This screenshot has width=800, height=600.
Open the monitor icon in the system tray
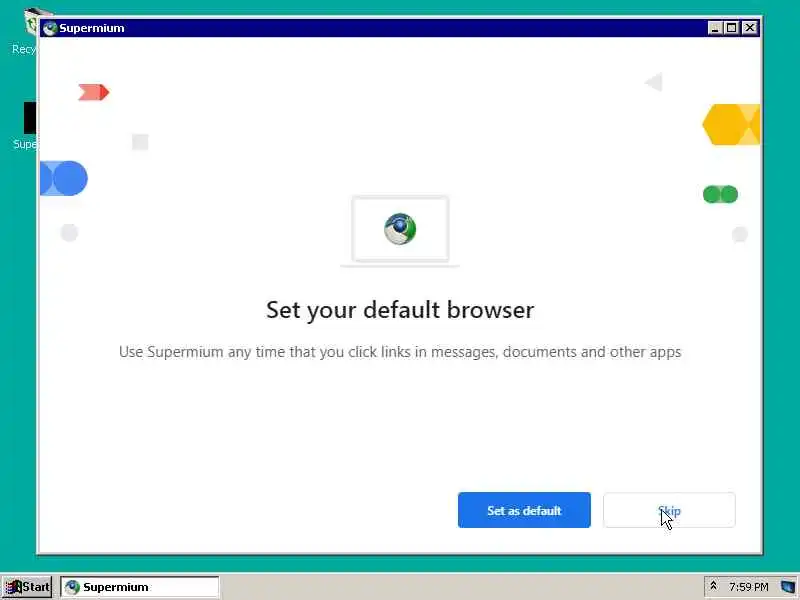[788, 587]
